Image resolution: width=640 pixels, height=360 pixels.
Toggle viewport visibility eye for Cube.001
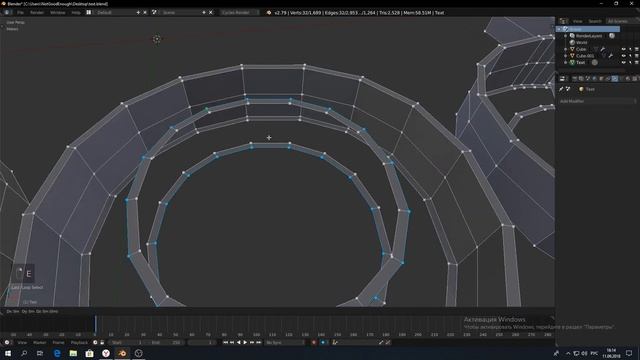tap(624, 56)
